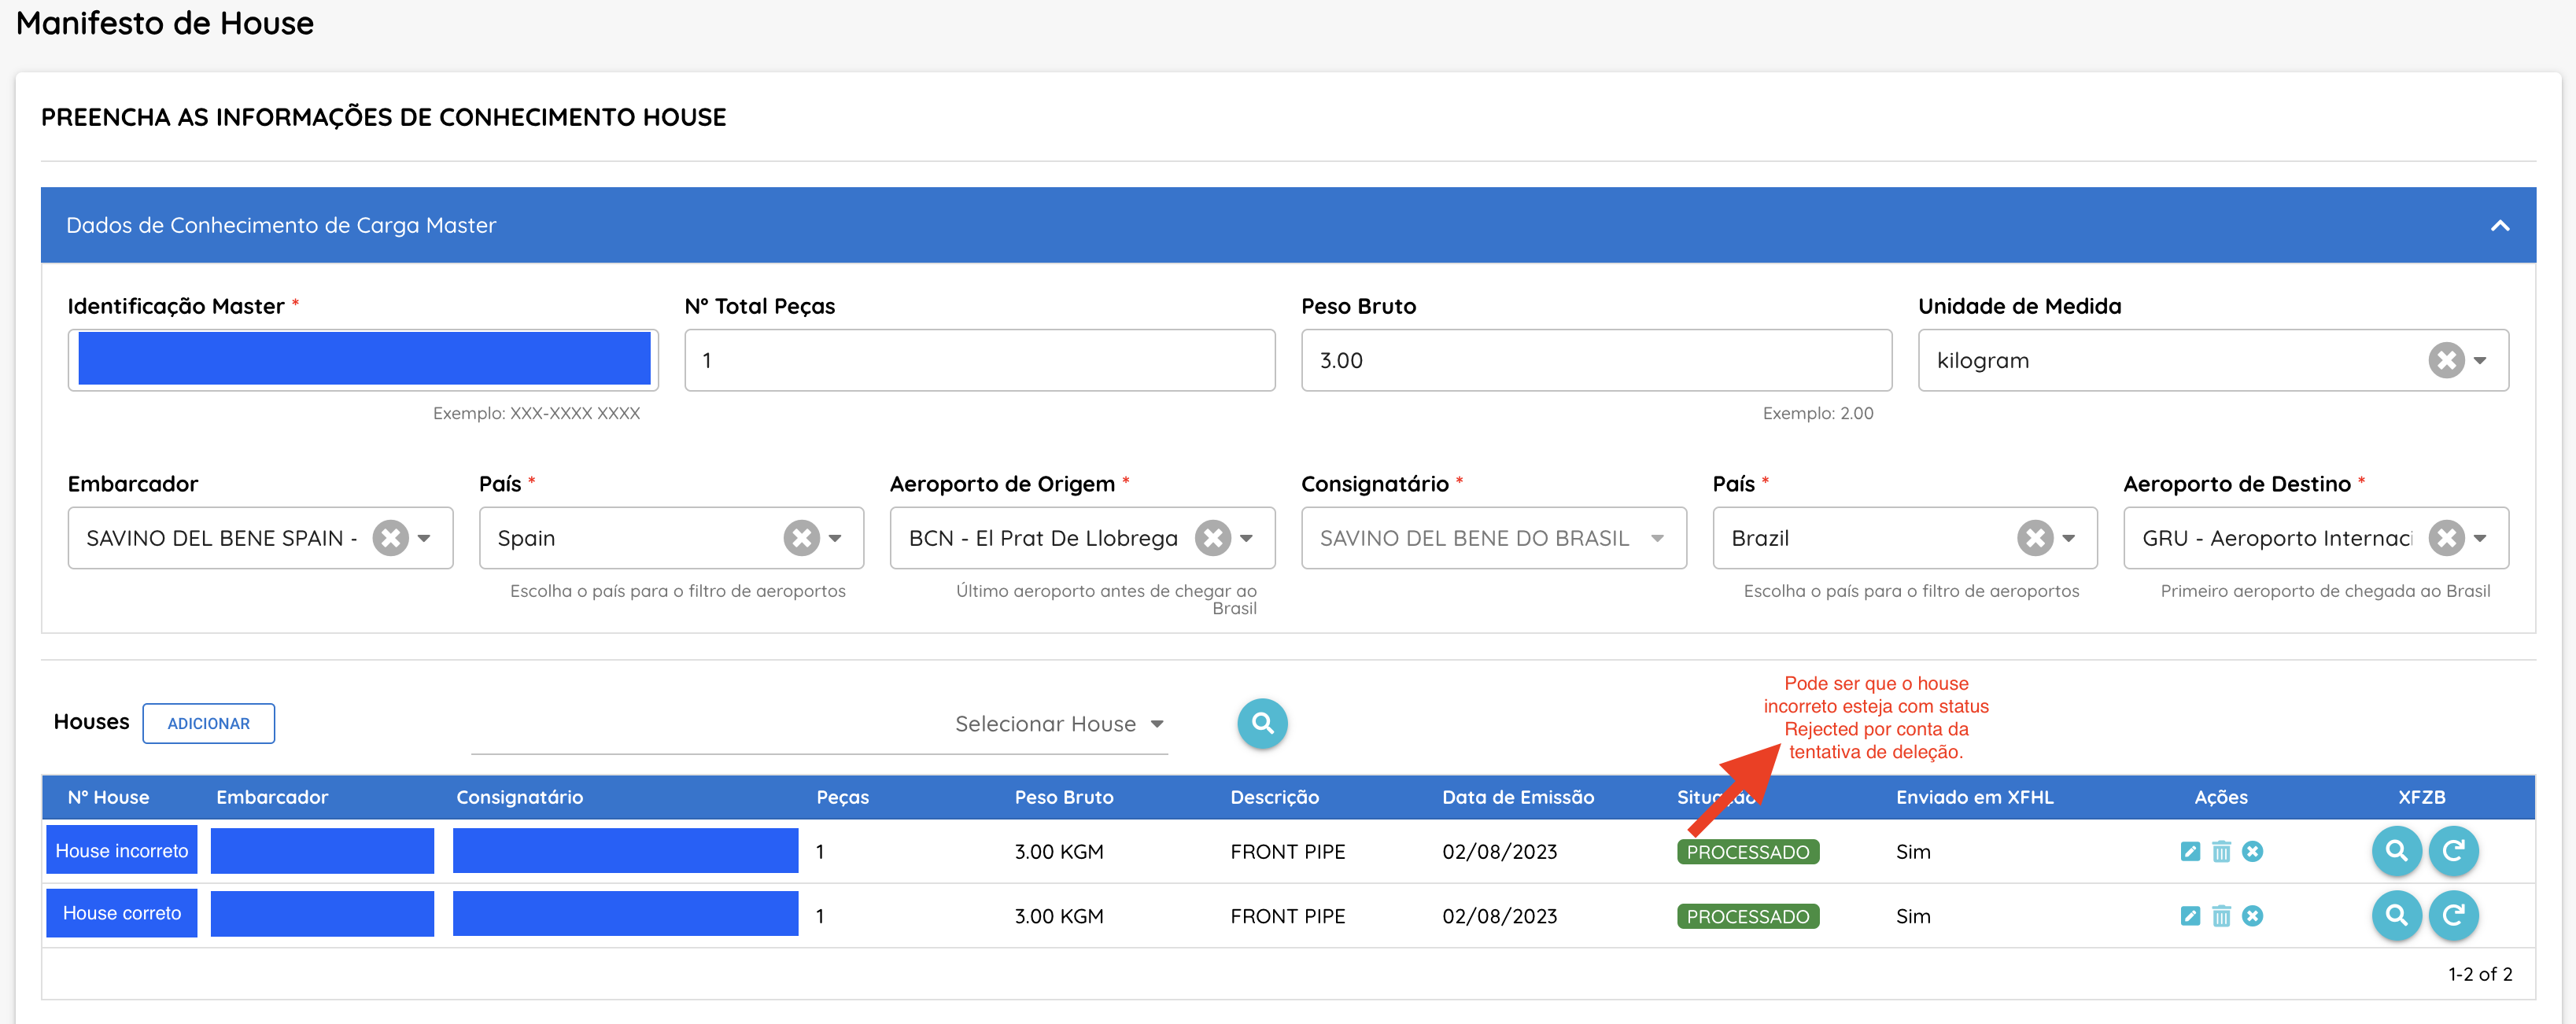Edit the House incorreto row
The image size is (2576, 1024).
[2190, 851]
